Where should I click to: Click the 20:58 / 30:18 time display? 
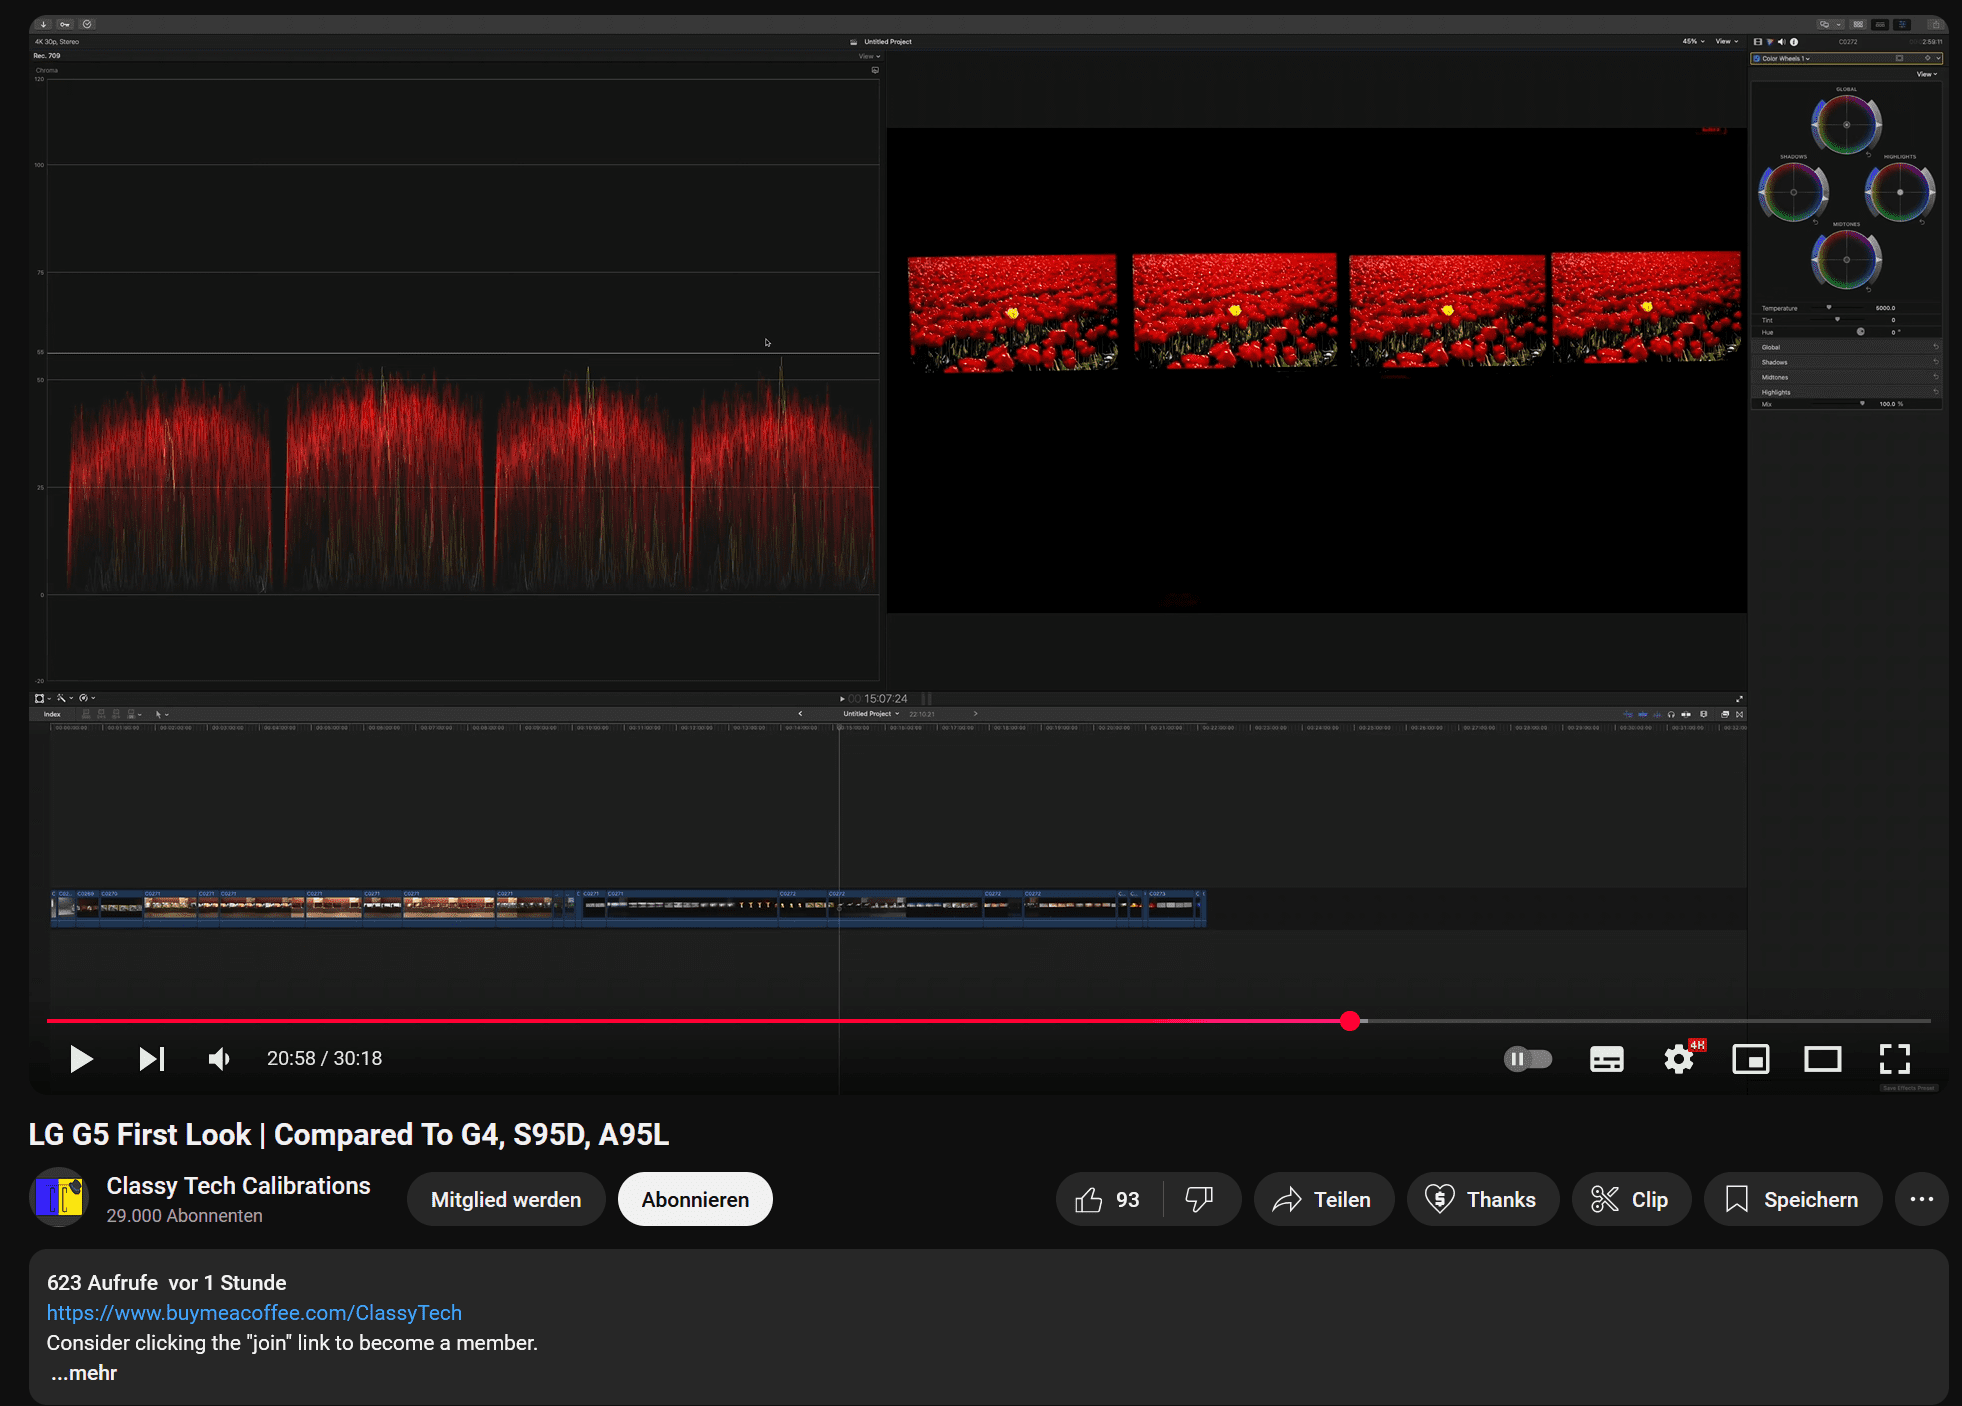point(324,1058)
